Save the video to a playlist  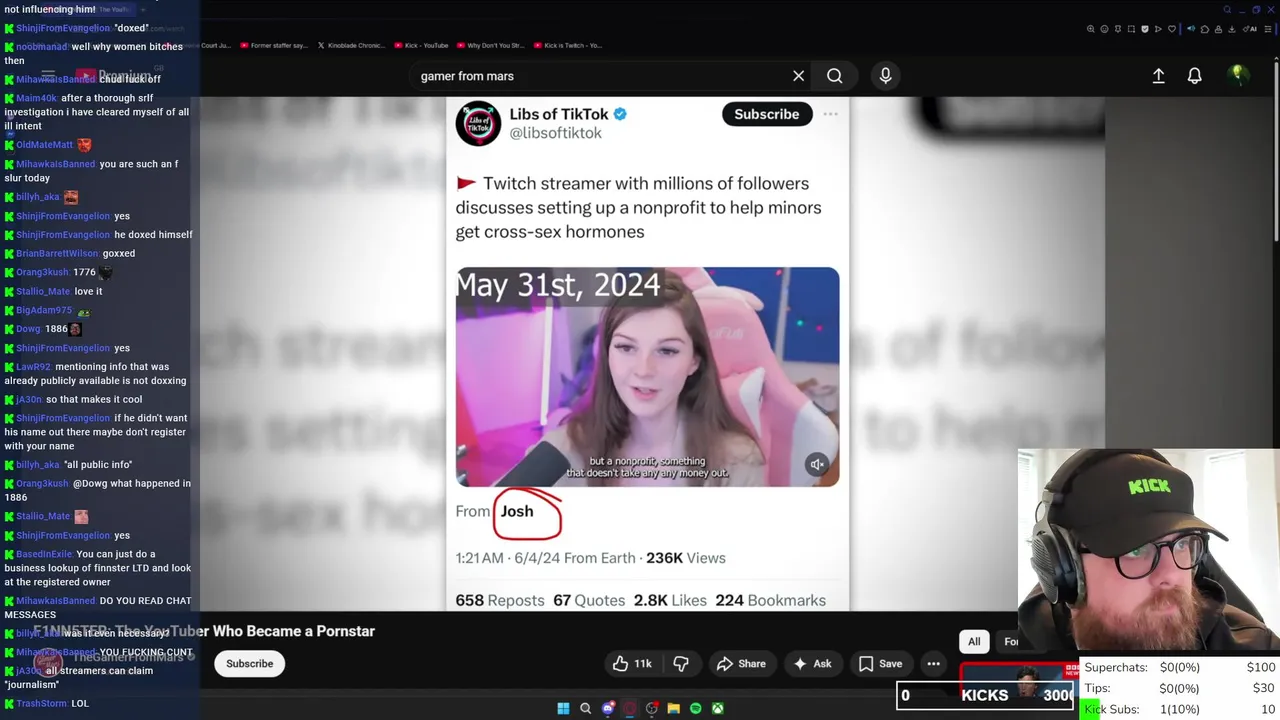tap(880, 663)
